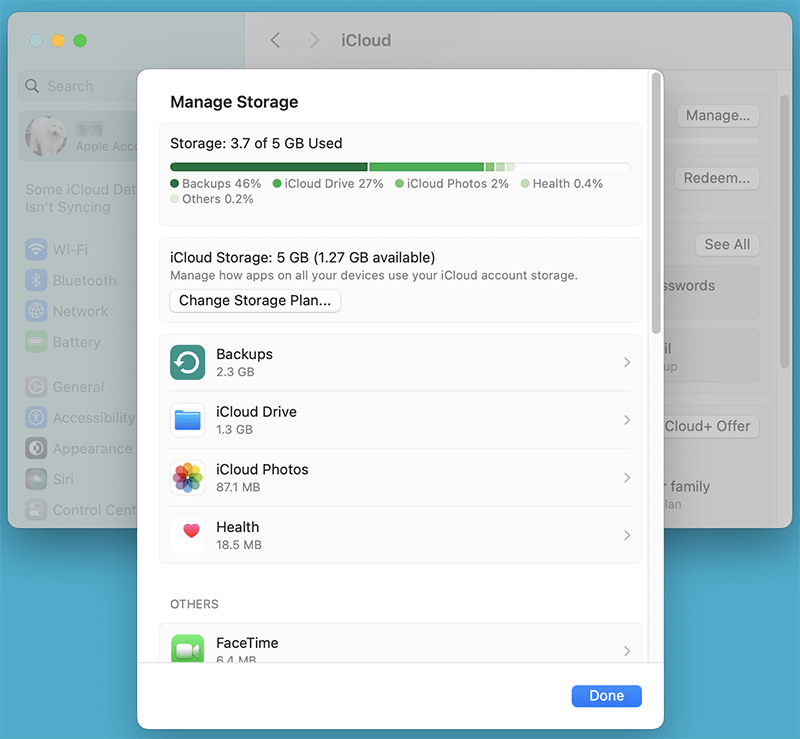
Task: Expand the Backups row details
Action: [627, 363]
